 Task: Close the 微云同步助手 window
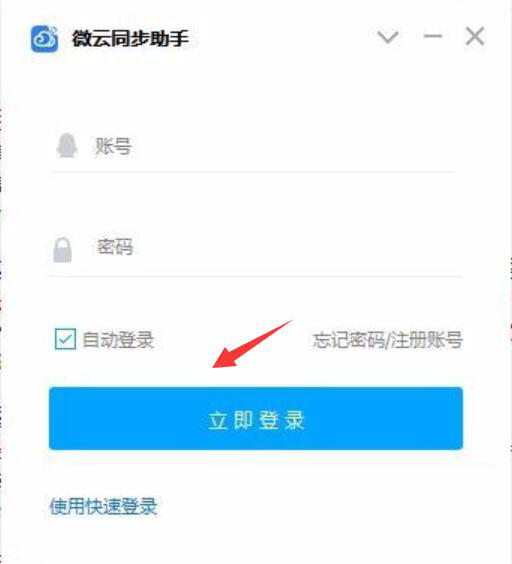pyautogui.click(x=475, y=36)
